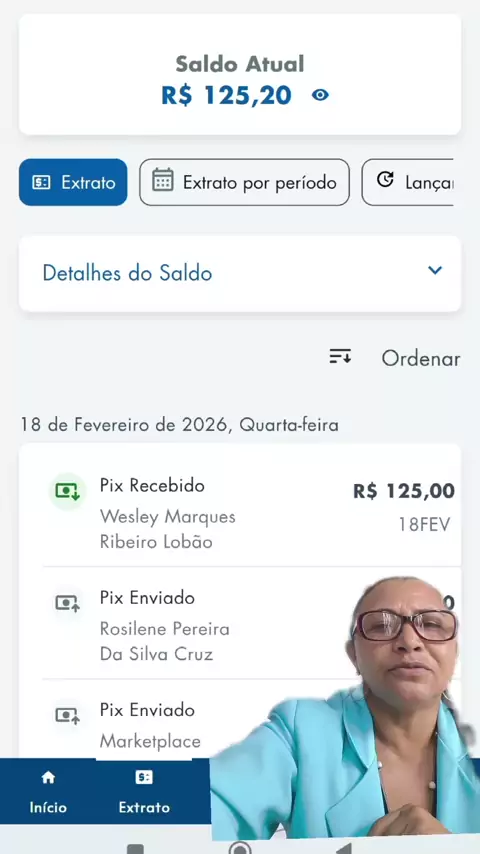Click green Pix Recebido money icon
Viewport: 480px width, 854px height.
pyautogui.click(x=67, y=491)
